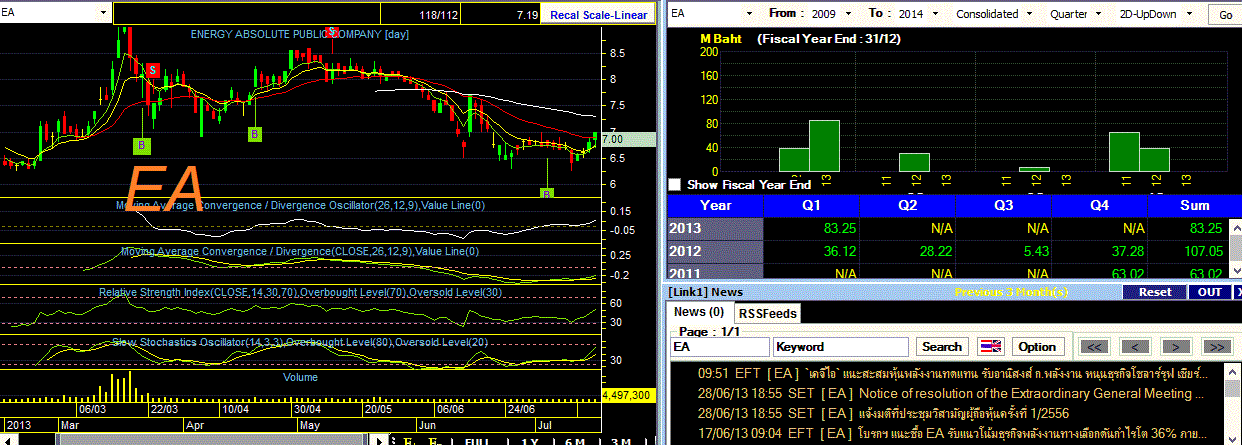Click the Reset button in news header
This screenshot has width=1247, height=445.
pyautogui.click(x=1154, y=292)
